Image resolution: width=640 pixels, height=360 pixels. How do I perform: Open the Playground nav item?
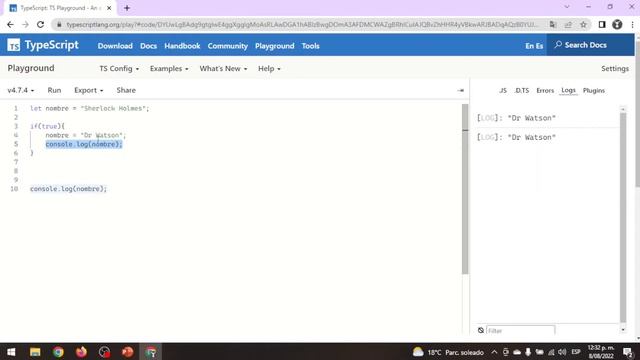coord(275,46)
